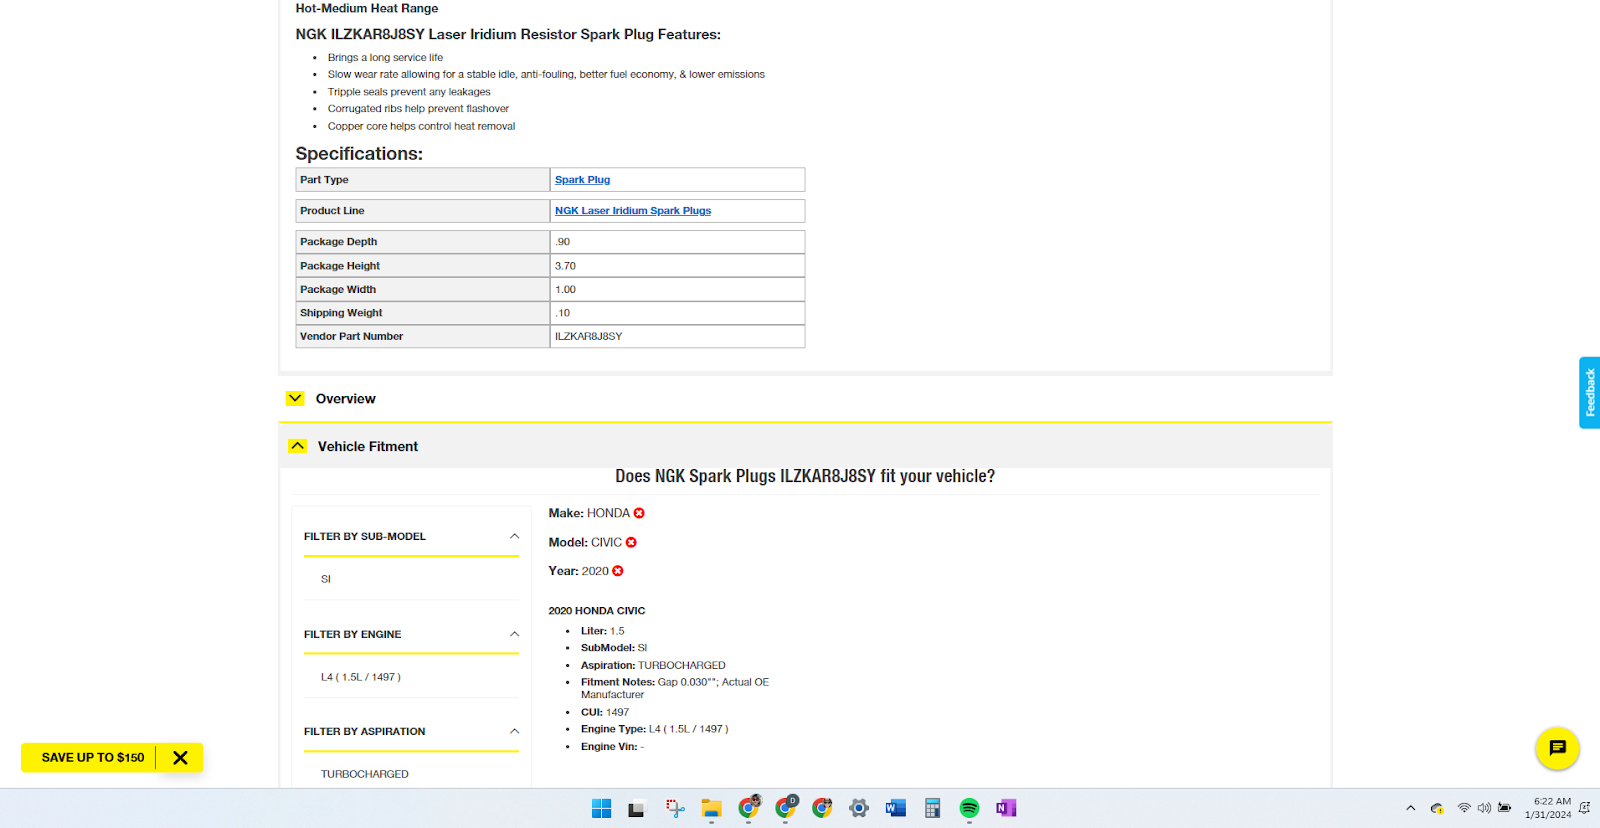Click the 2020 HONDA CIVIC fitment heading
This screenshot has width=1600, height=828.
click(x=597, y=611)
